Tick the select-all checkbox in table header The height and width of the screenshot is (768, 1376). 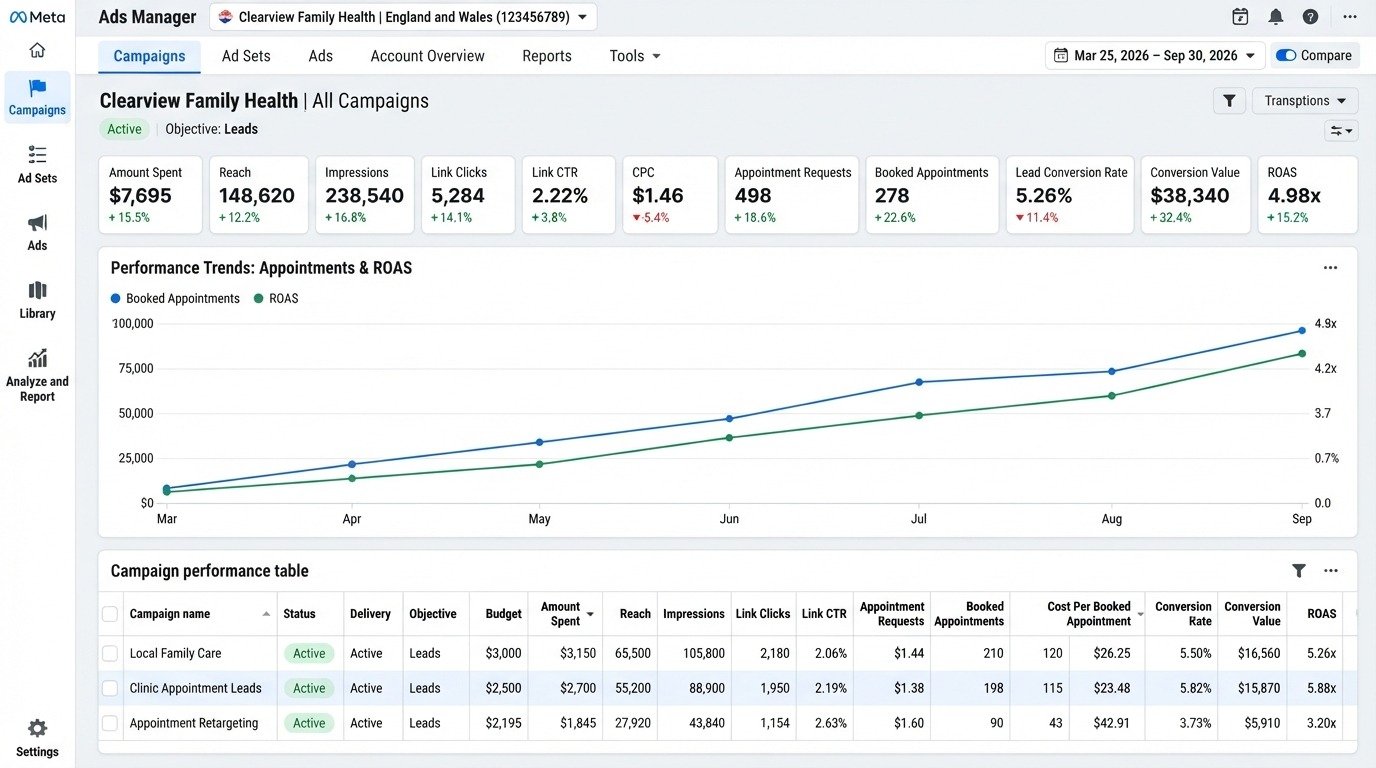(x=110, y=614)
